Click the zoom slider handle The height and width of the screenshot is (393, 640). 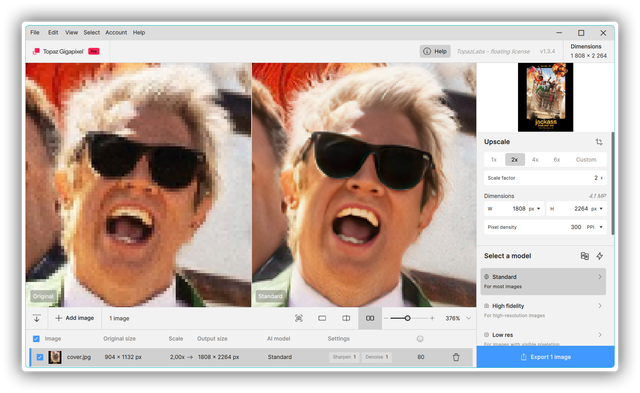(x=407, y=318)
